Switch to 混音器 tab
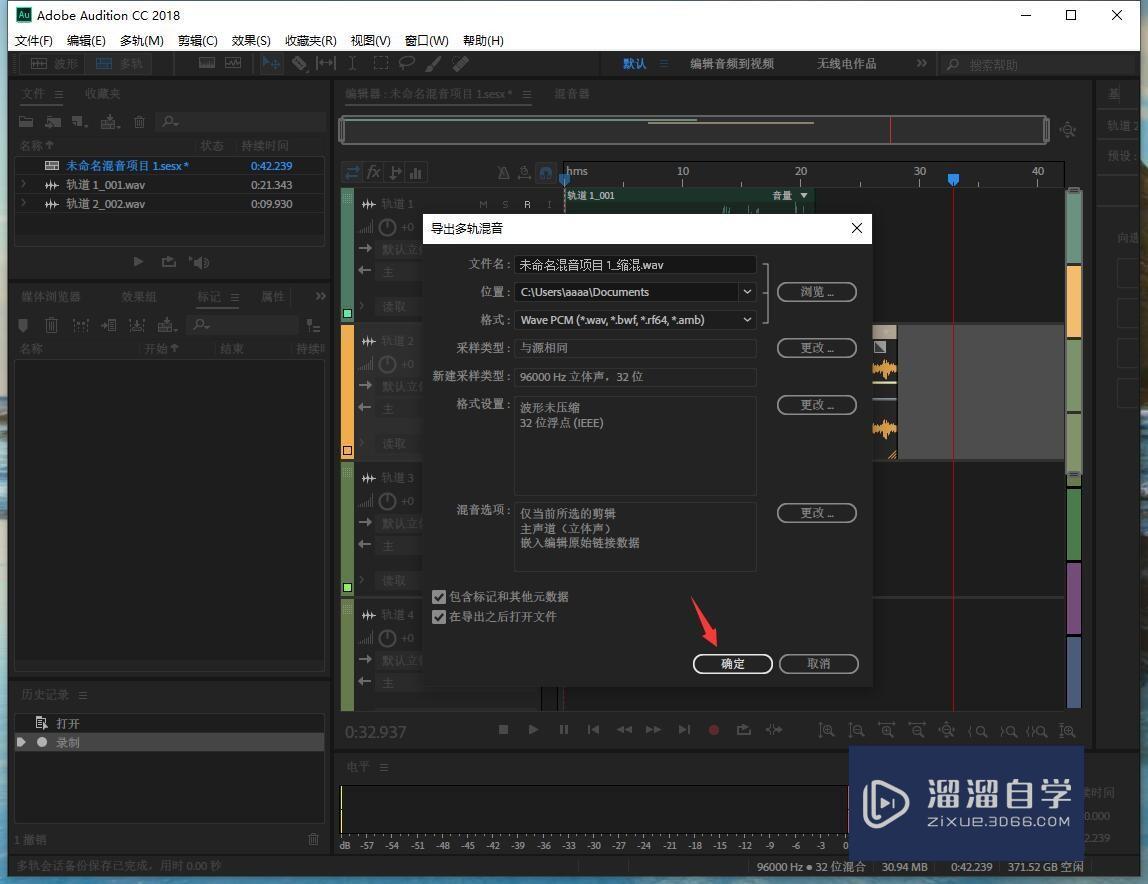Viewport: 1148px width, 884px height. tap(571, 94)
